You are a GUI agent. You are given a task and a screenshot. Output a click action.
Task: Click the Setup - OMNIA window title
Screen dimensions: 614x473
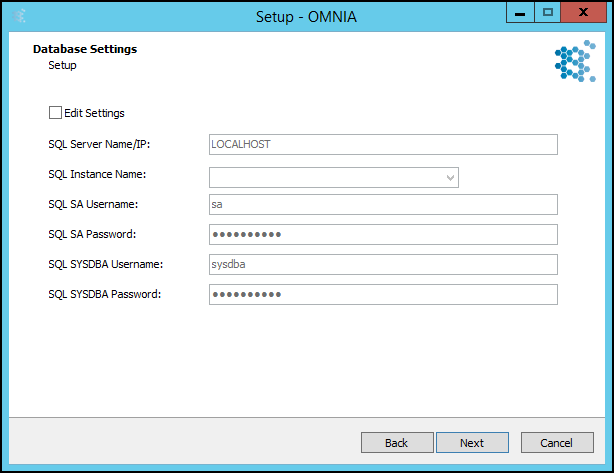pyautogui.click(x=306, y=16)
